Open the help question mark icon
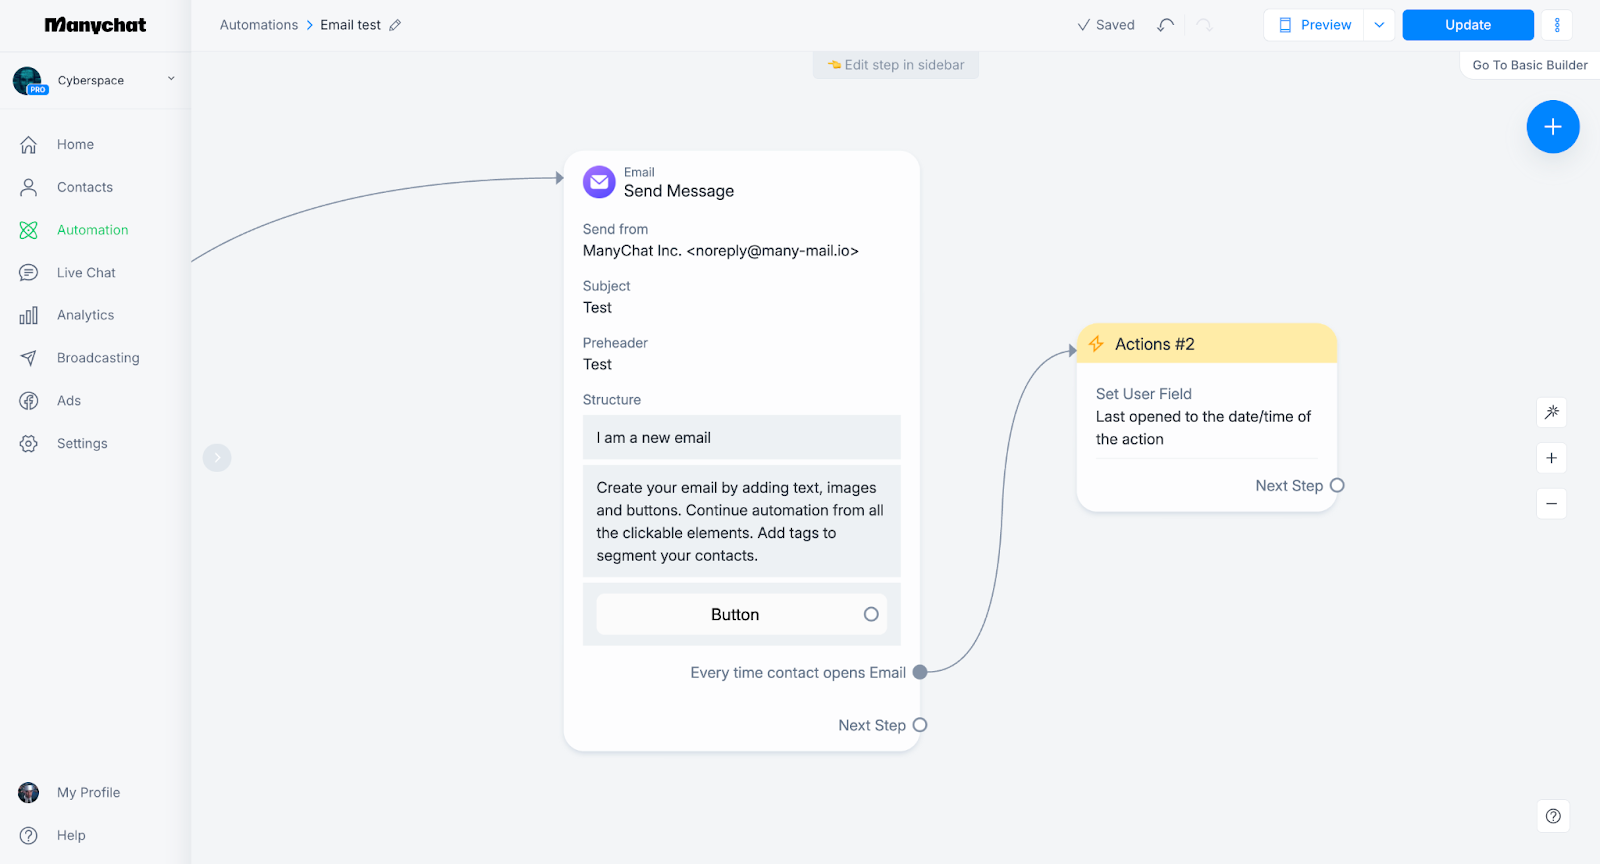Screen dimensions: 1600x864 click(x=1552, y=816)
